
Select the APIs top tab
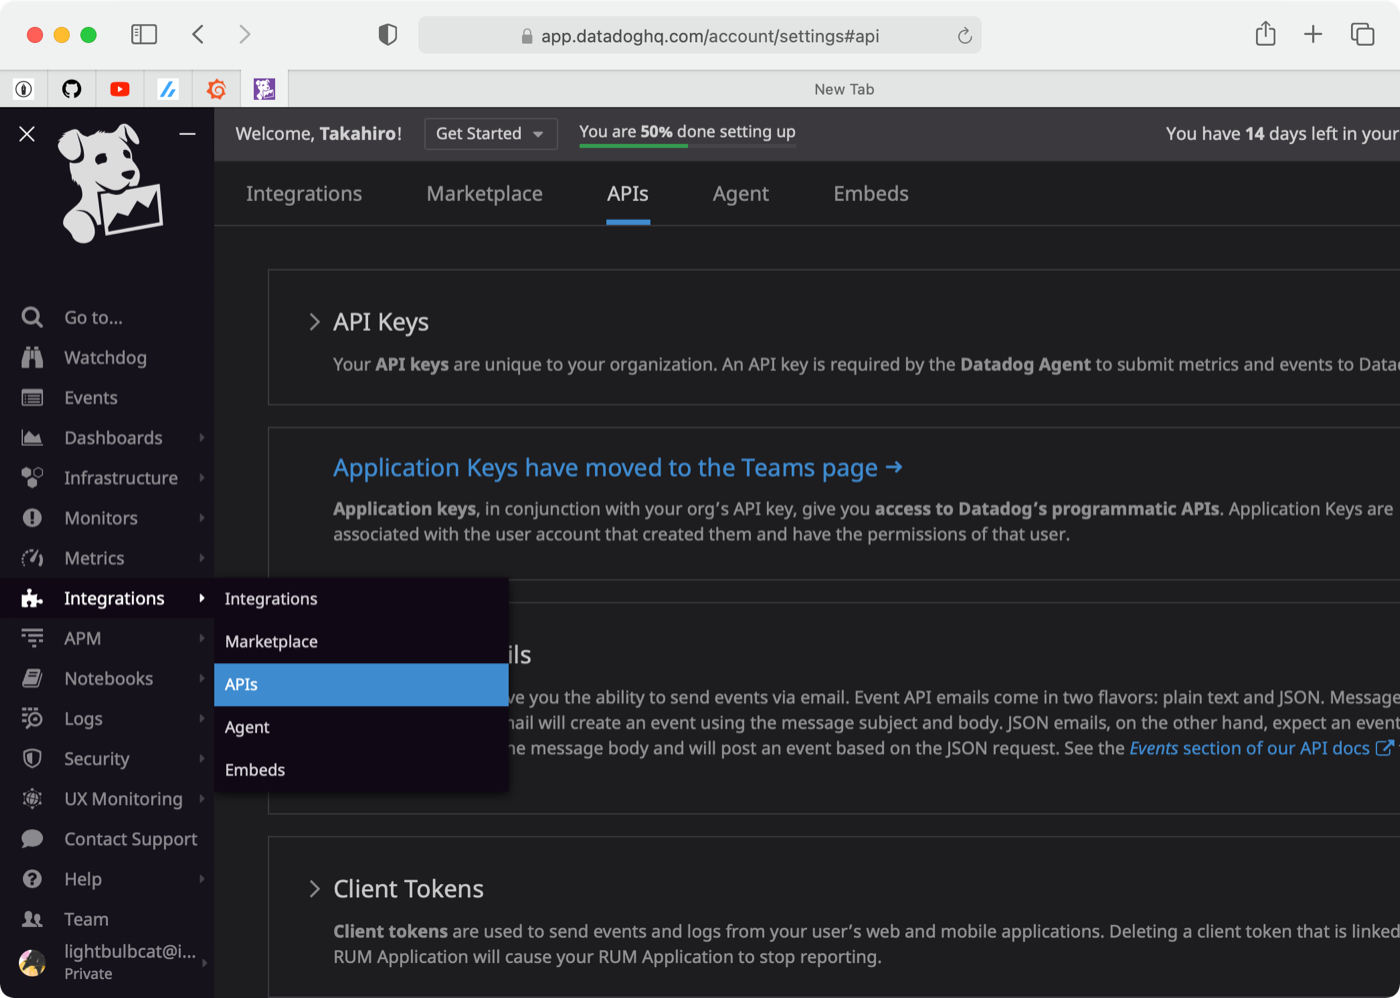tap(628, 194)
